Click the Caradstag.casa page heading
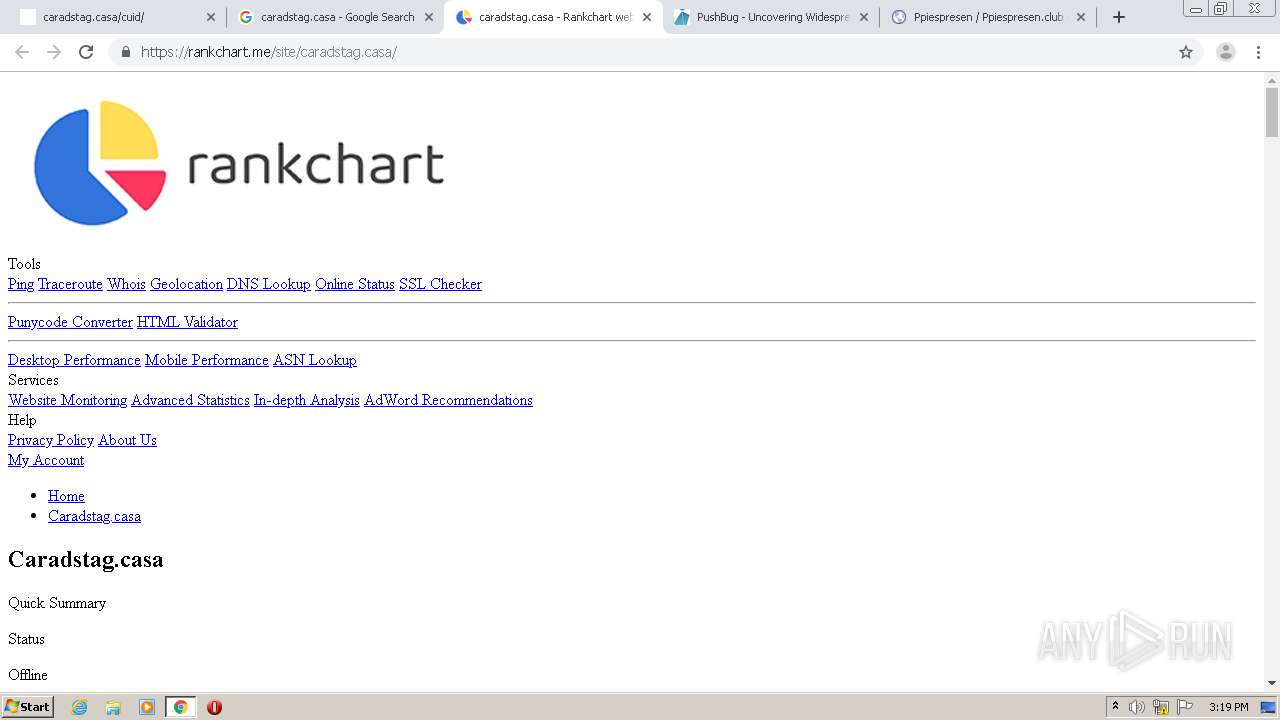 click(x=85, y=559)
